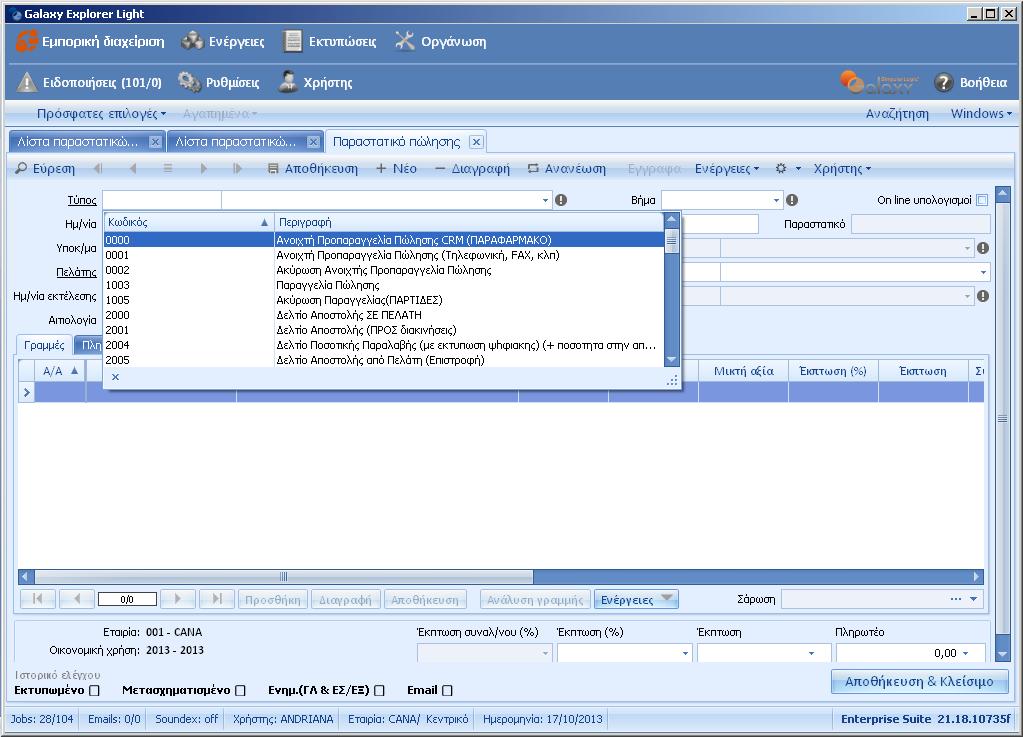This screenshot has height=737, width=1023.
Task: Close the Παραστατικό πώλησης tab
Action: (476, 142)
